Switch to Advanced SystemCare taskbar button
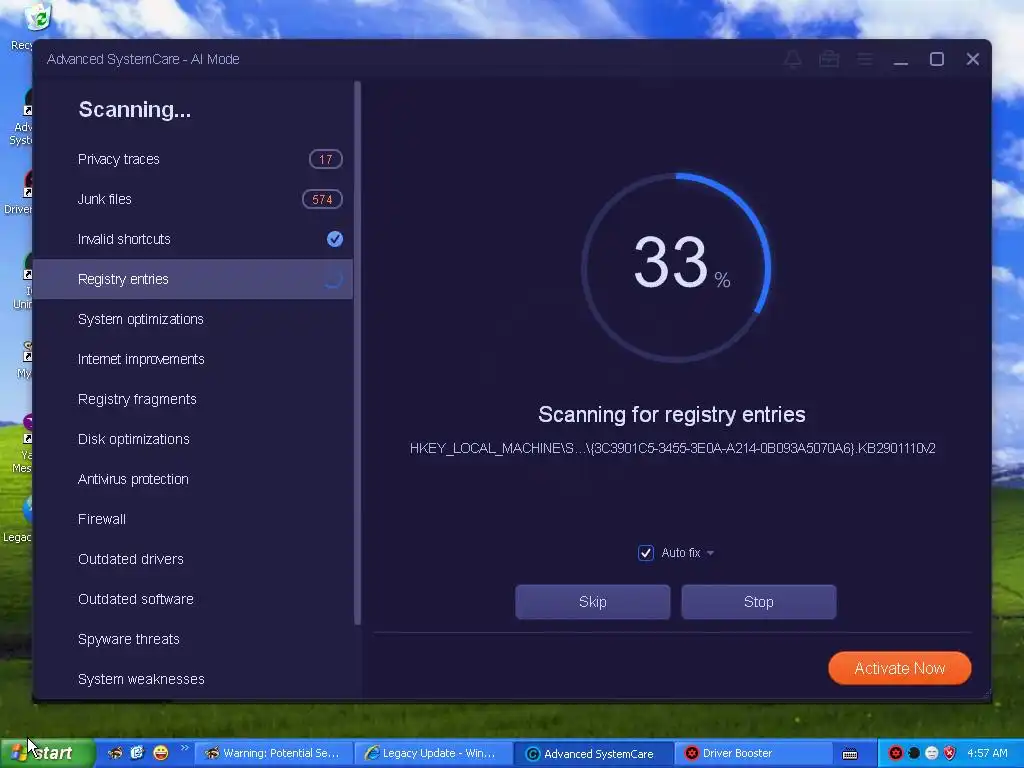 tap(592, 754)
